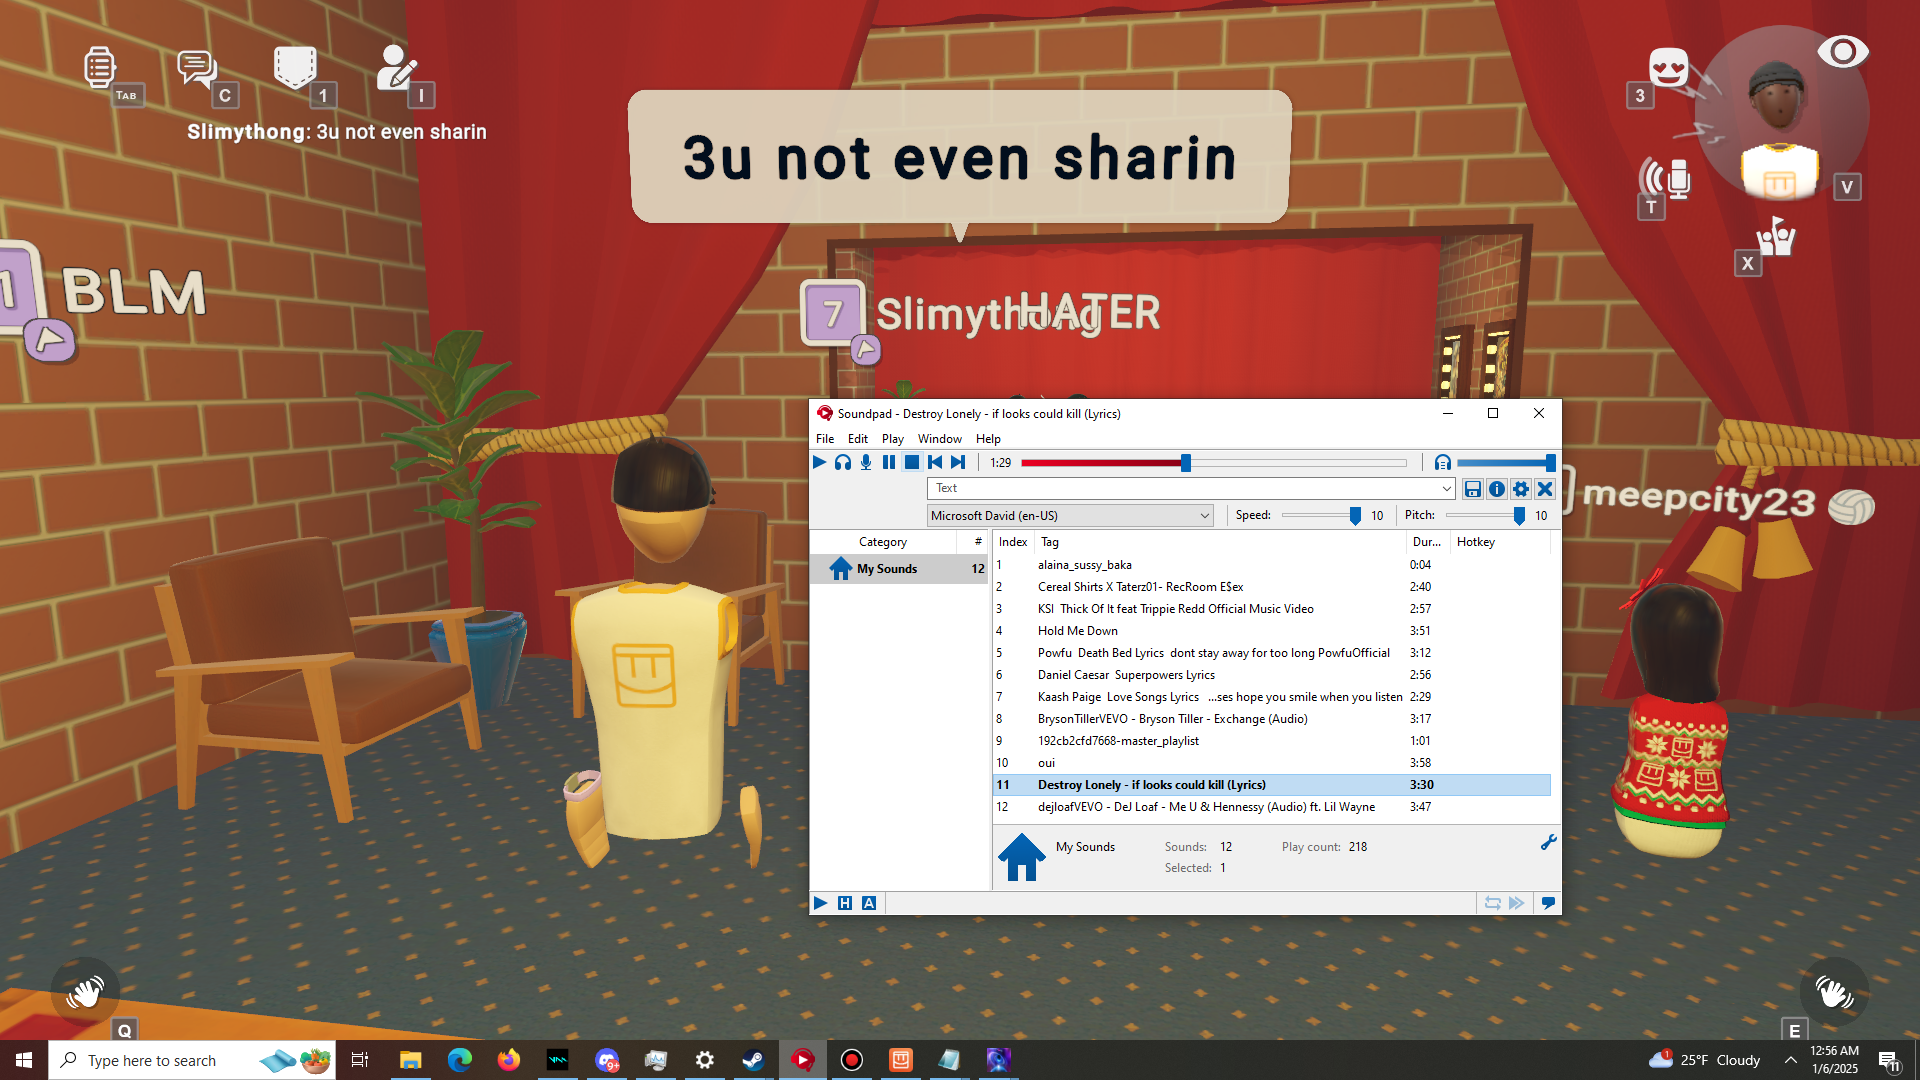1920x1080 pixels.
Task: Toggle the repeat loop playback icon
Action: coord(1492,903)
